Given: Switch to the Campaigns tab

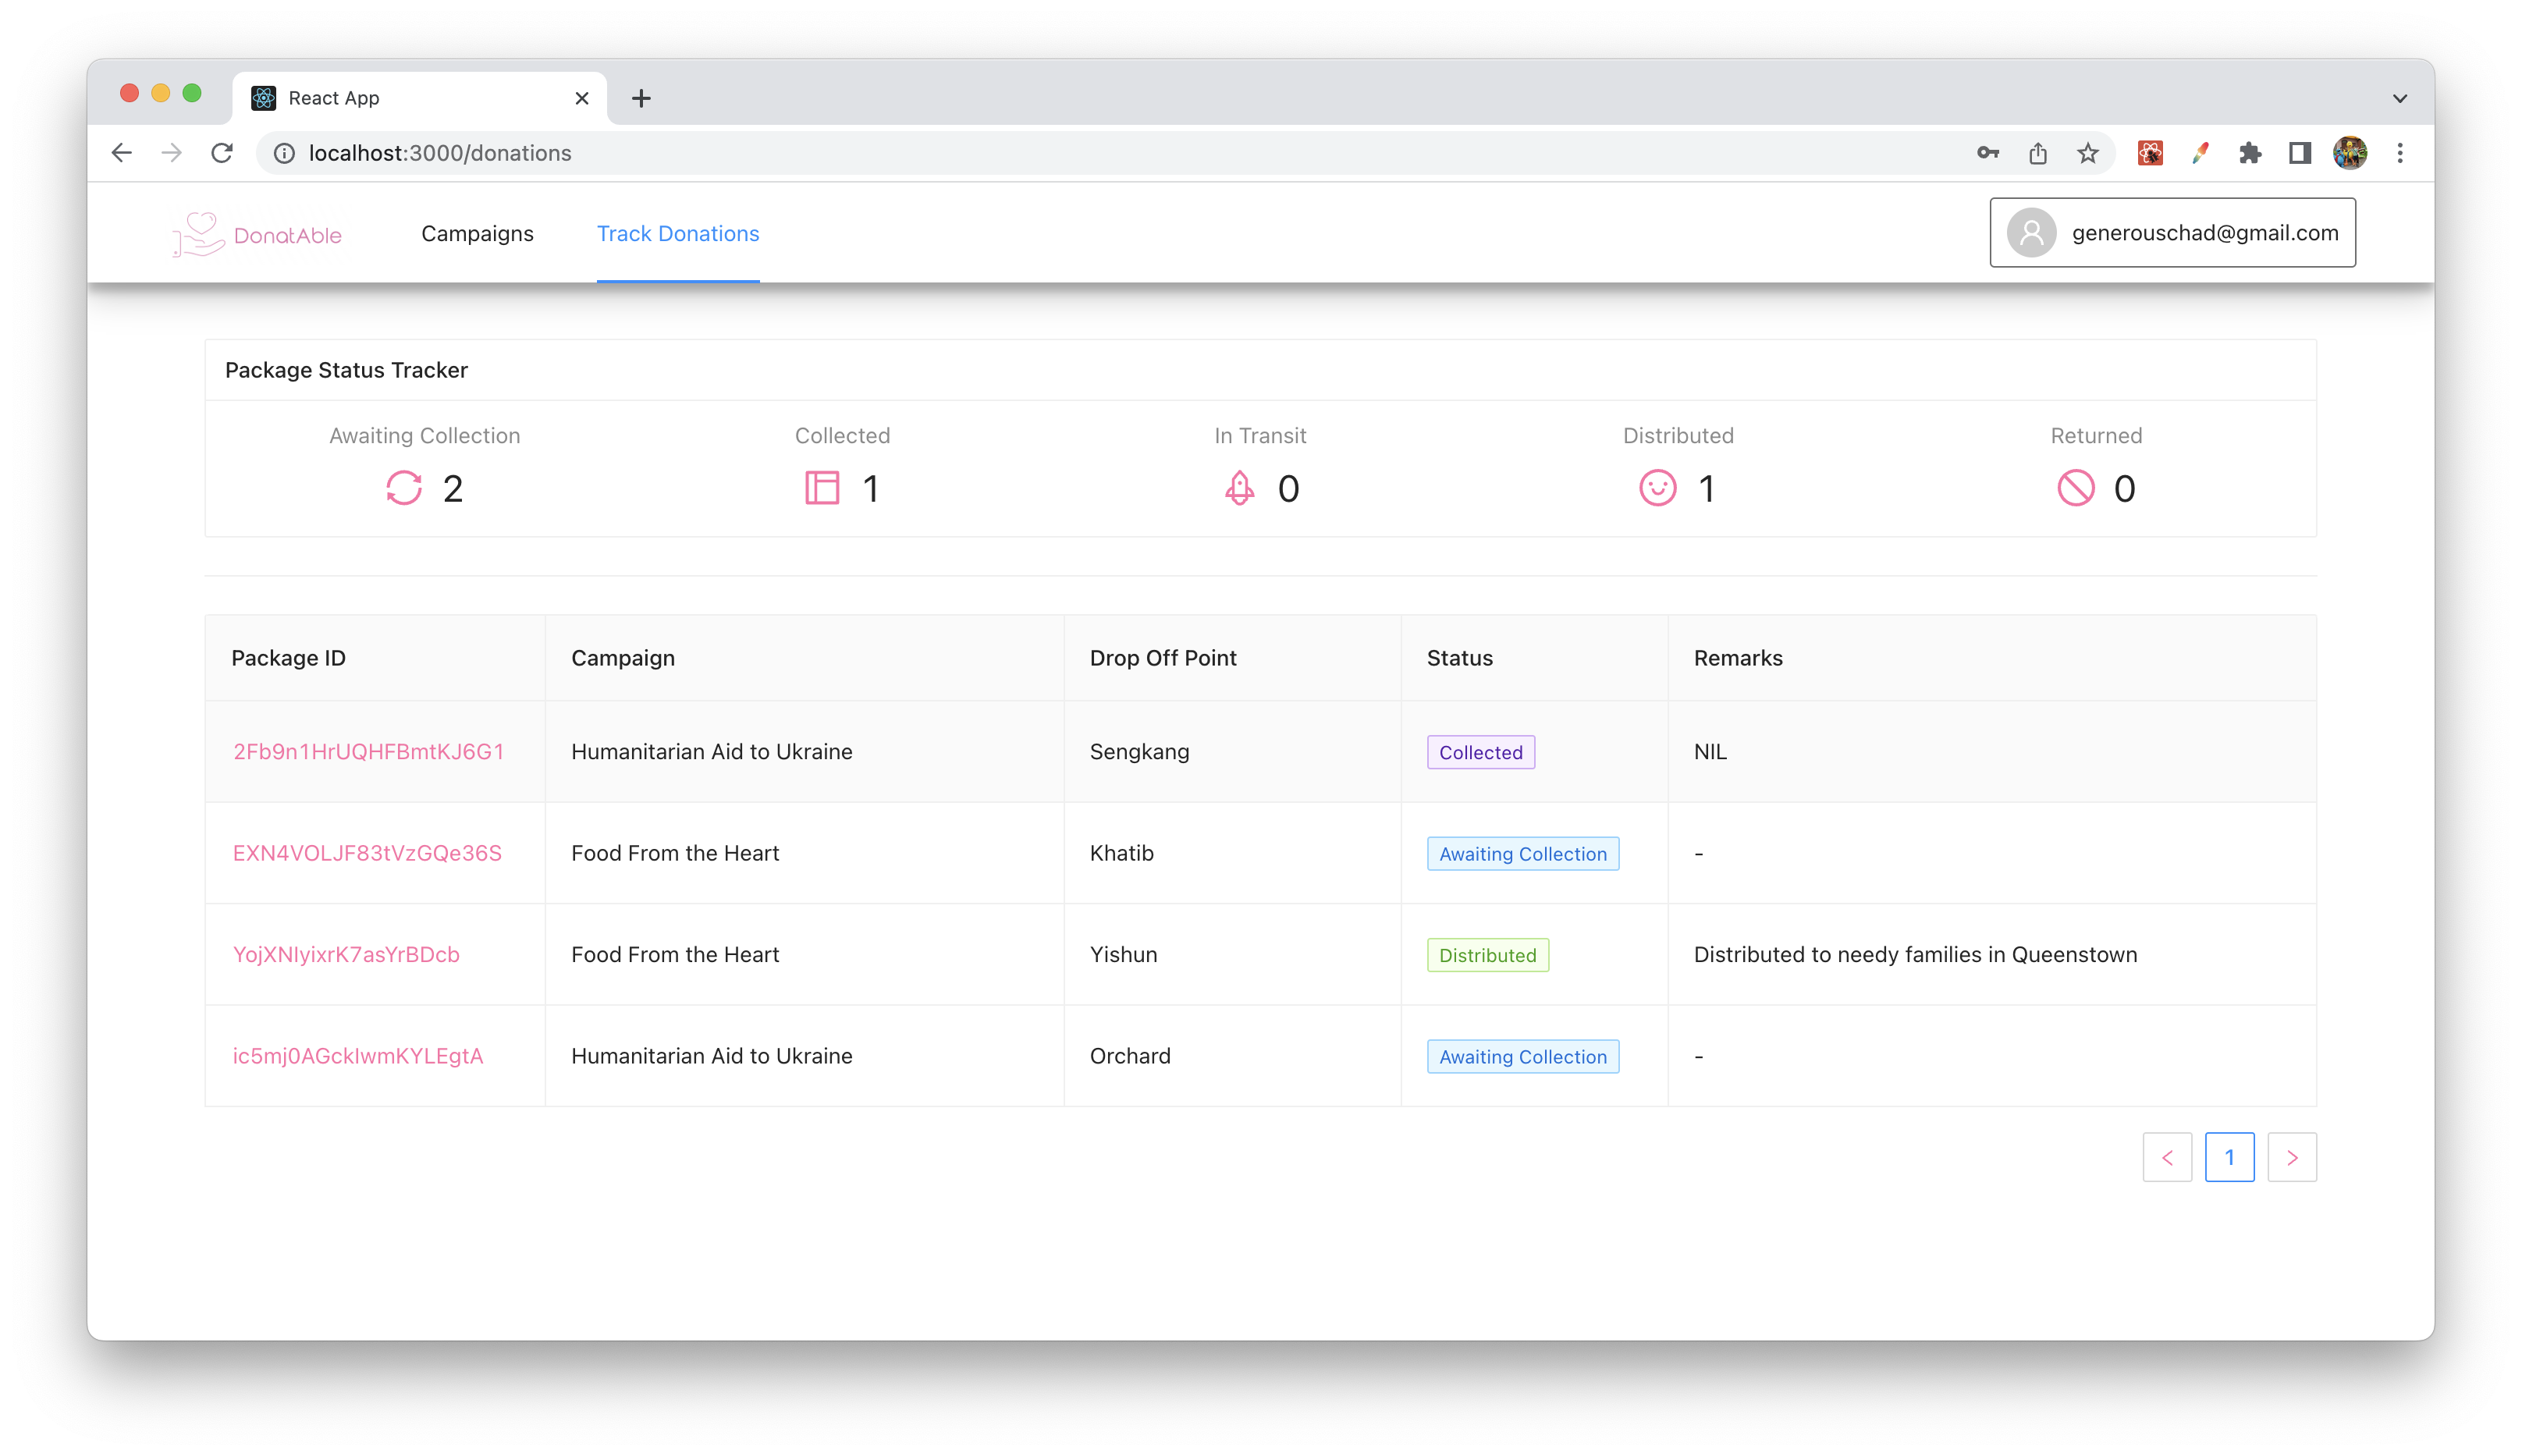Looking at the screenshot, I should pyautogui.click(x=477, y=234).
